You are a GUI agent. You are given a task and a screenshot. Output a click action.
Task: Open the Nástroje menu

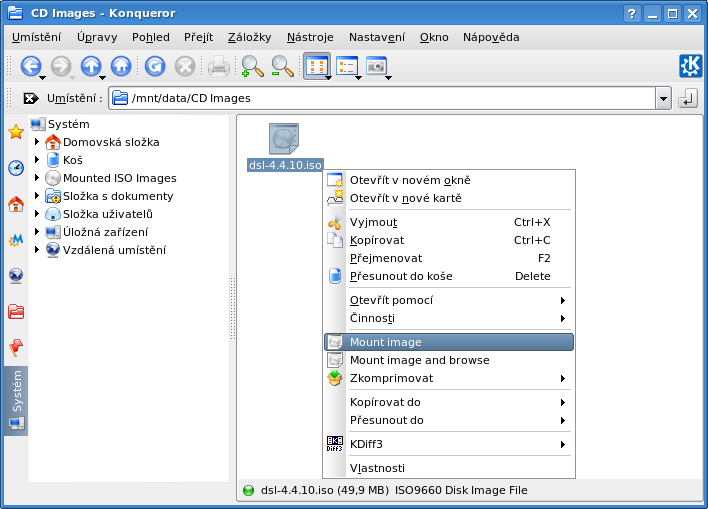pyautogui.click(x=310, y=37)
